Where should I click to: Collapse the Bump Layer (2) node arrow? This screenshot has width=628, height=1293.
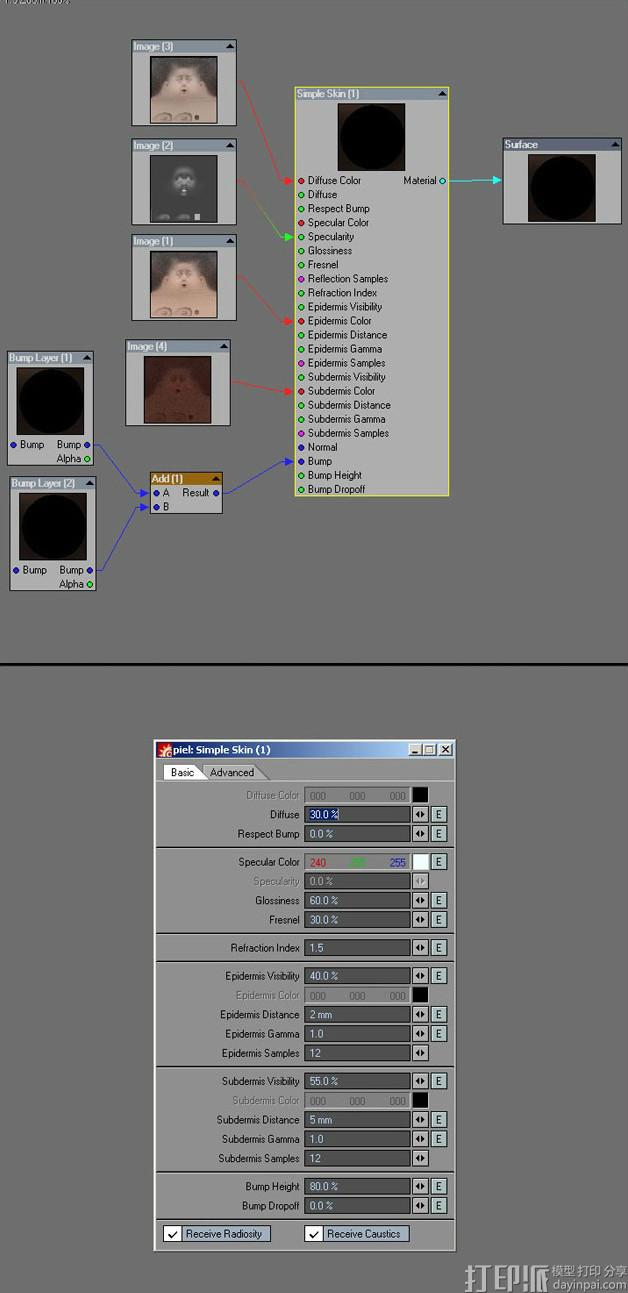[88, 483]
